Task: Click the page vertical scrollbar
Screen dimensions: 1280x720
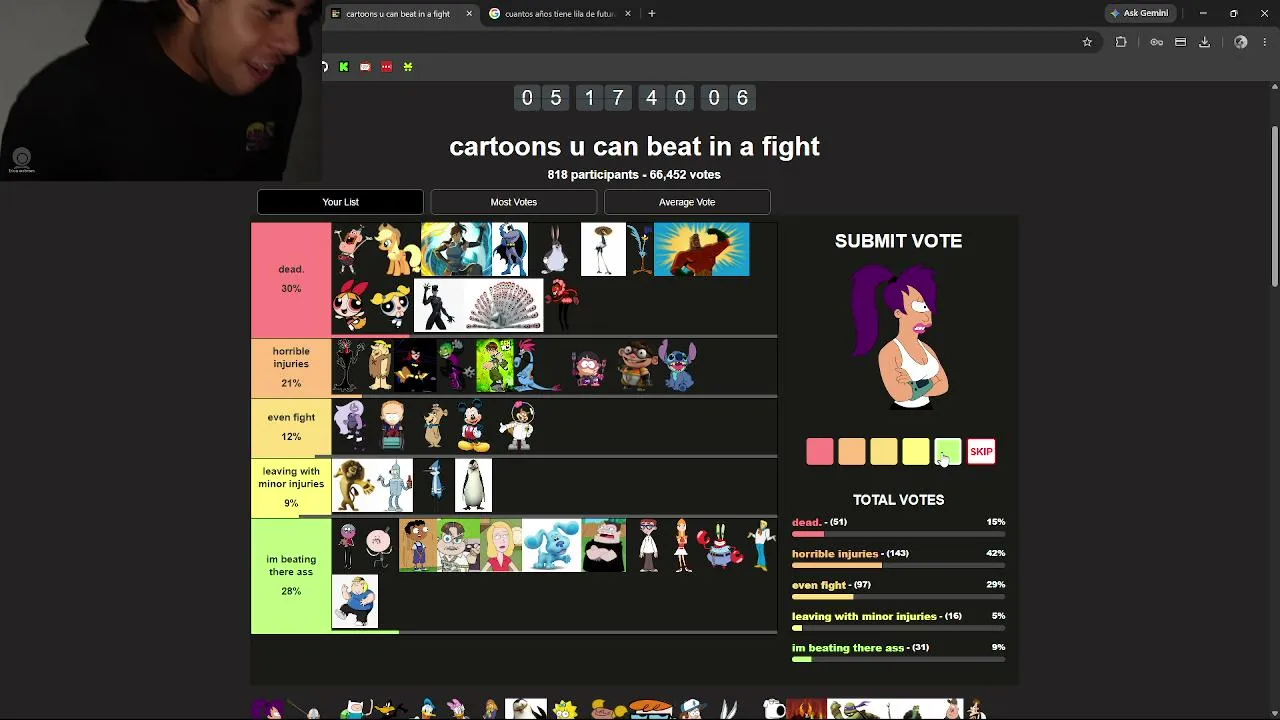Action: pos(1274,207)
